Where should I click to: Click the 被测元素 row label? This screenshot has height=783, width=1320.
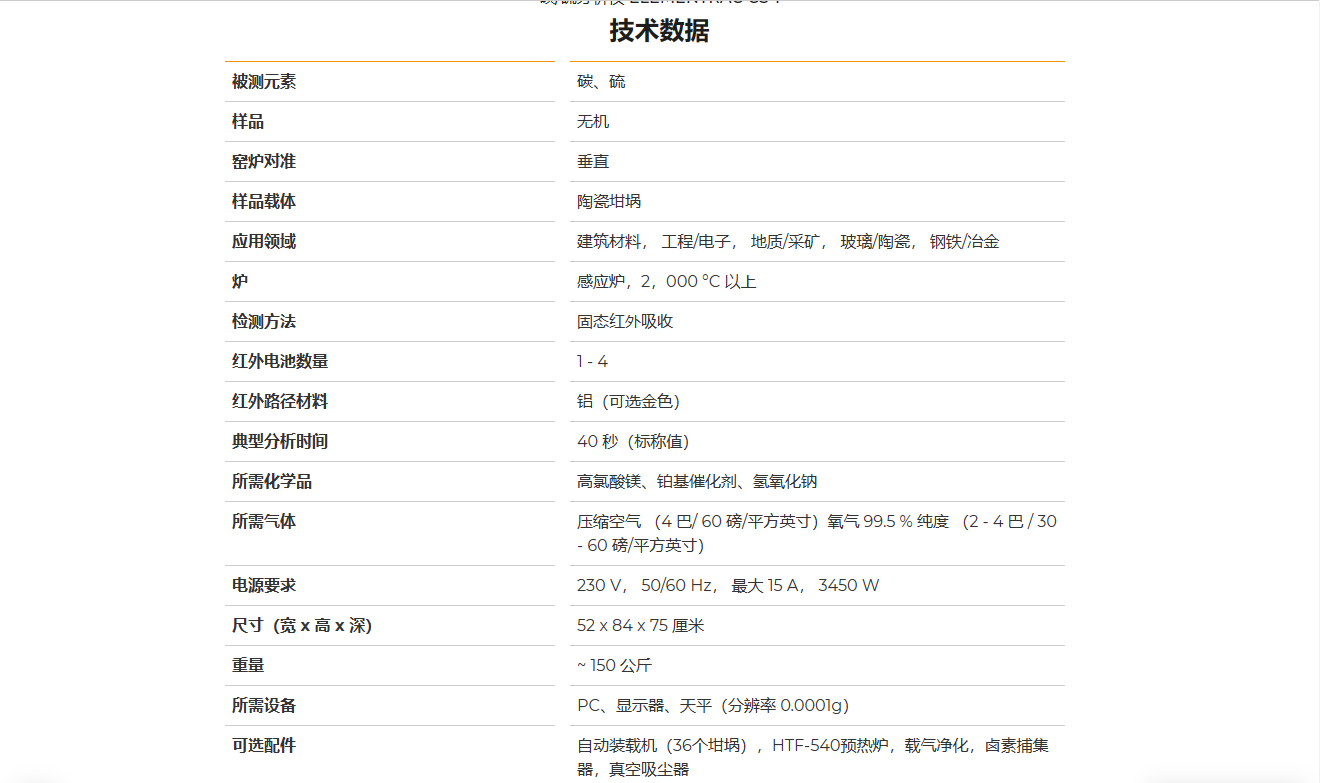coord(264,82)
